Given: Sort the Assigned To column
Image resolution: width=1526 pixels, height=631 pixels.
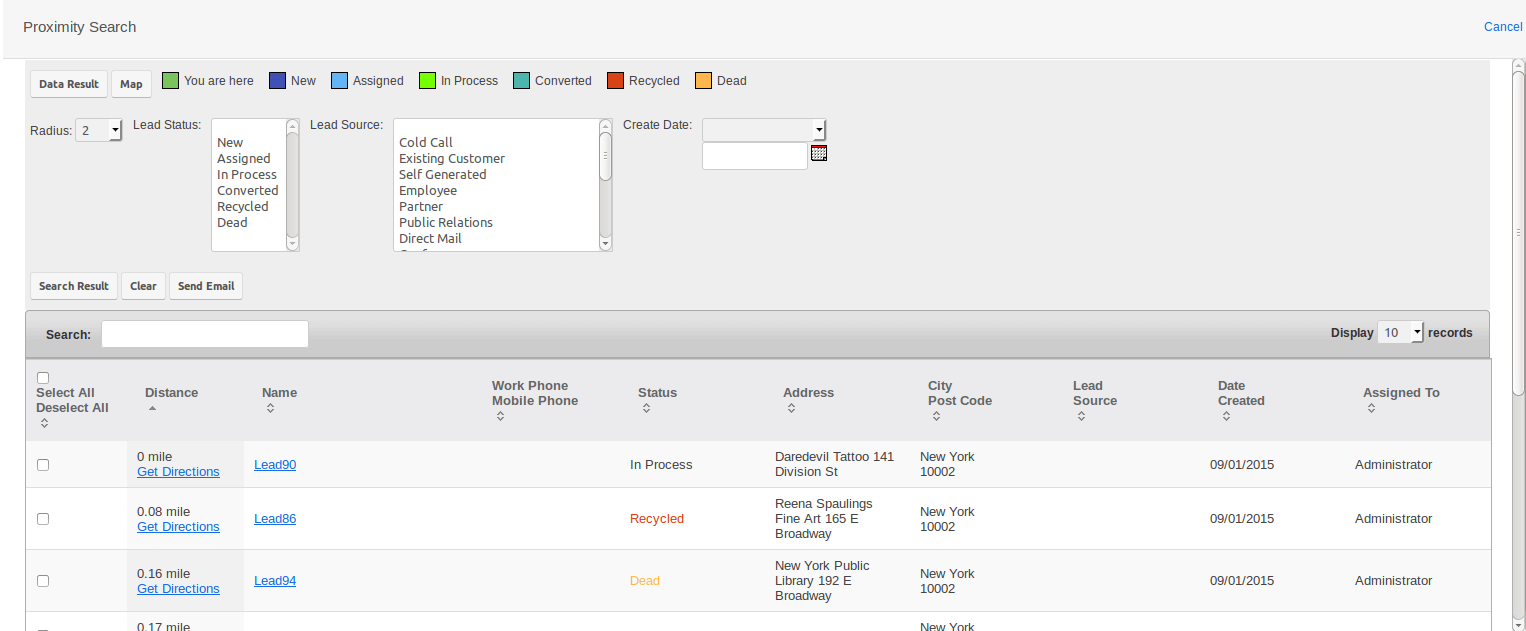Looking at the screenshot, I should 1370,409.
